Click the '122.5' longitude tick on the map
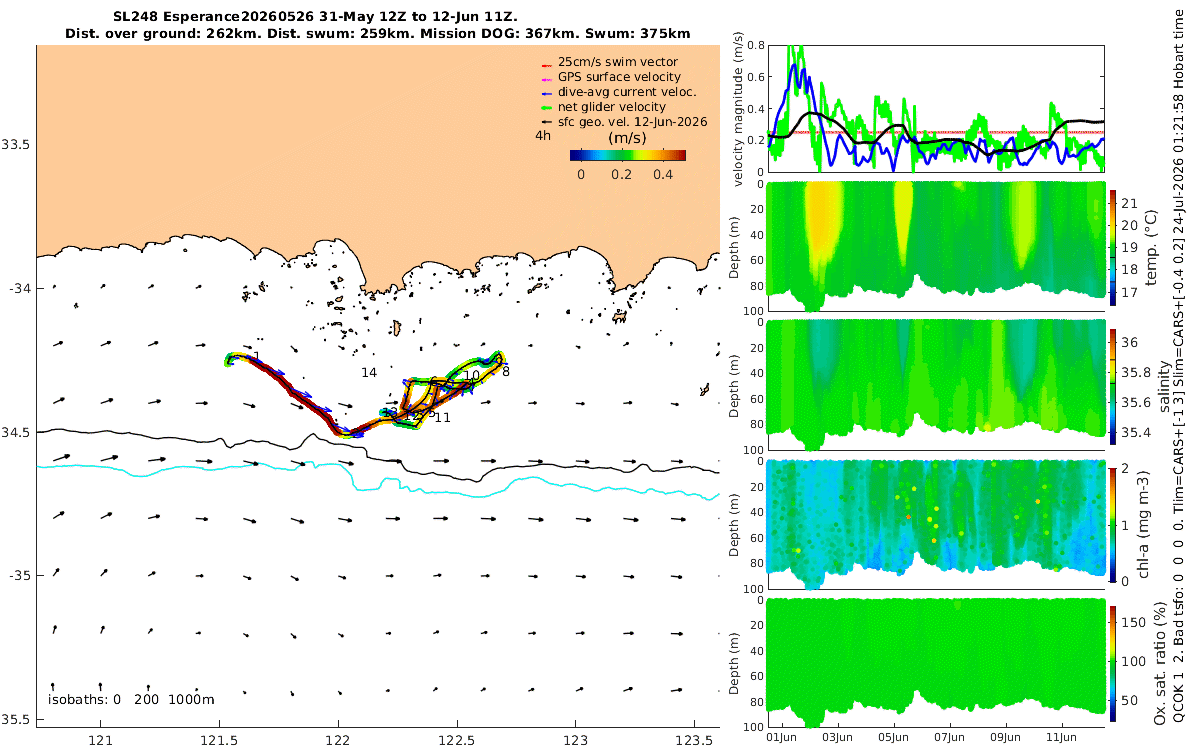The height and width of the screenshot is (750, 1200). (457, 741)
